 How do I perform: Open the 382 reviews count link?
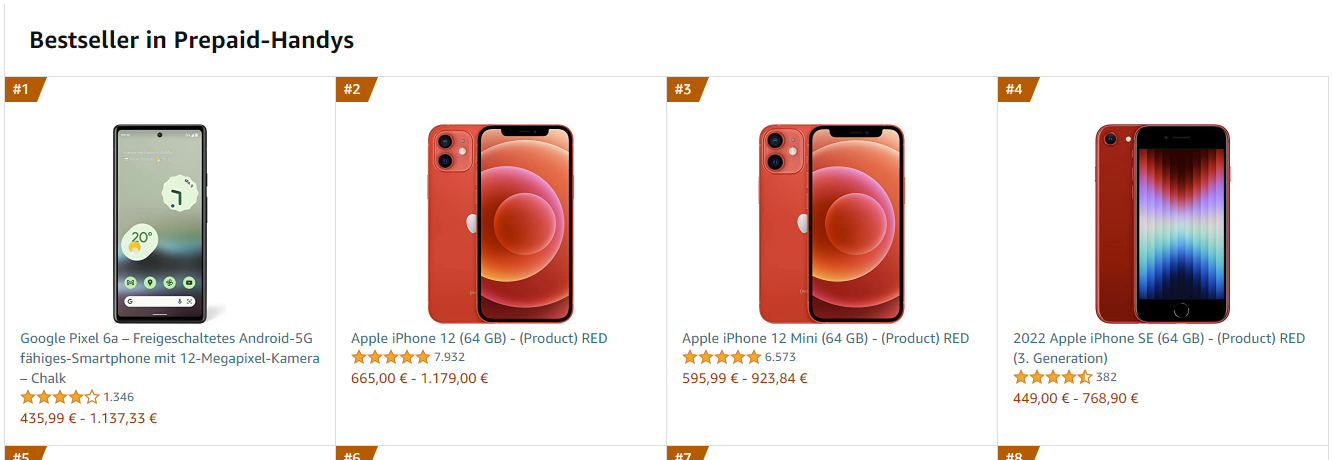coord(1106,377)
